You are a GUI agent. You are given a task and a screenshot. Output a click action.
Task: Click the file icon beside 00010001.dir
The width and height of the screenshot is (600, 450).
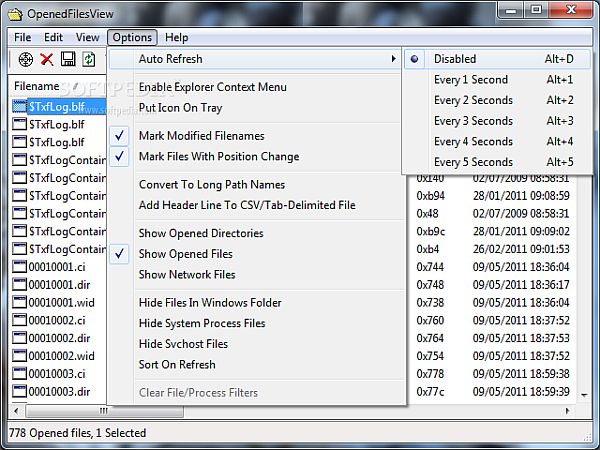coord(19,284)
